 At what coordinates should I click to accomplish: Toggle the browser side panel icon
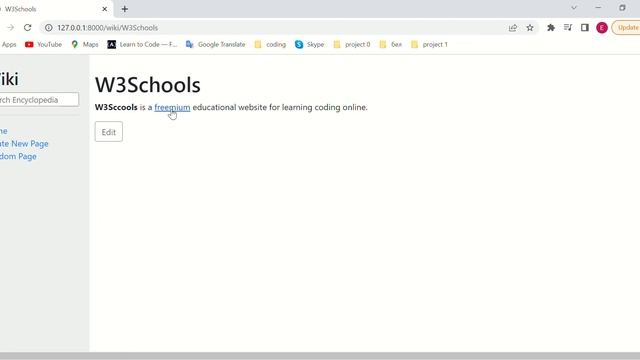pyautogui.click(x=584, y=28)
